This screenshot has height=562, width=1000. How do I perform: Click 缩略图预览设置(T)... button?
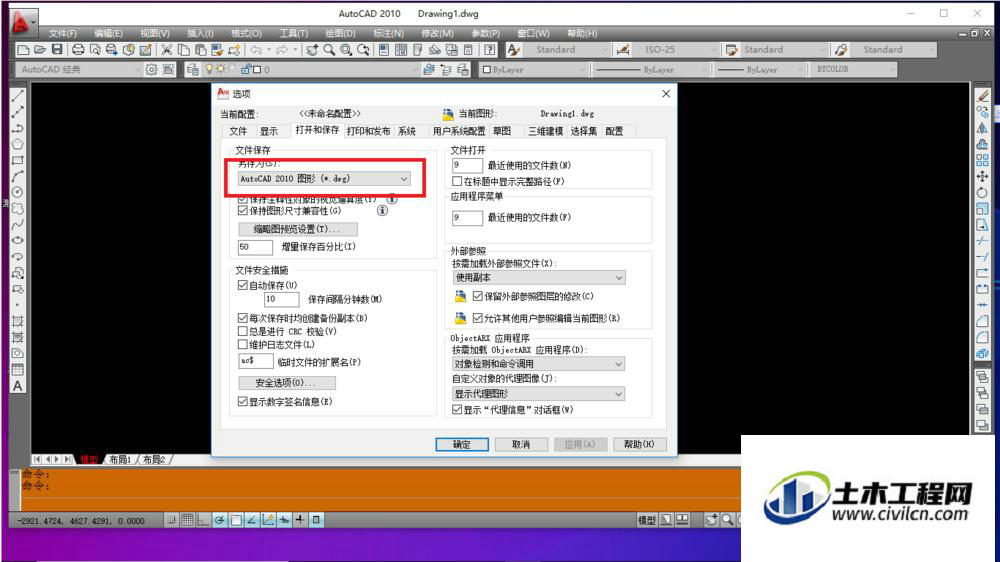[297, 229]
